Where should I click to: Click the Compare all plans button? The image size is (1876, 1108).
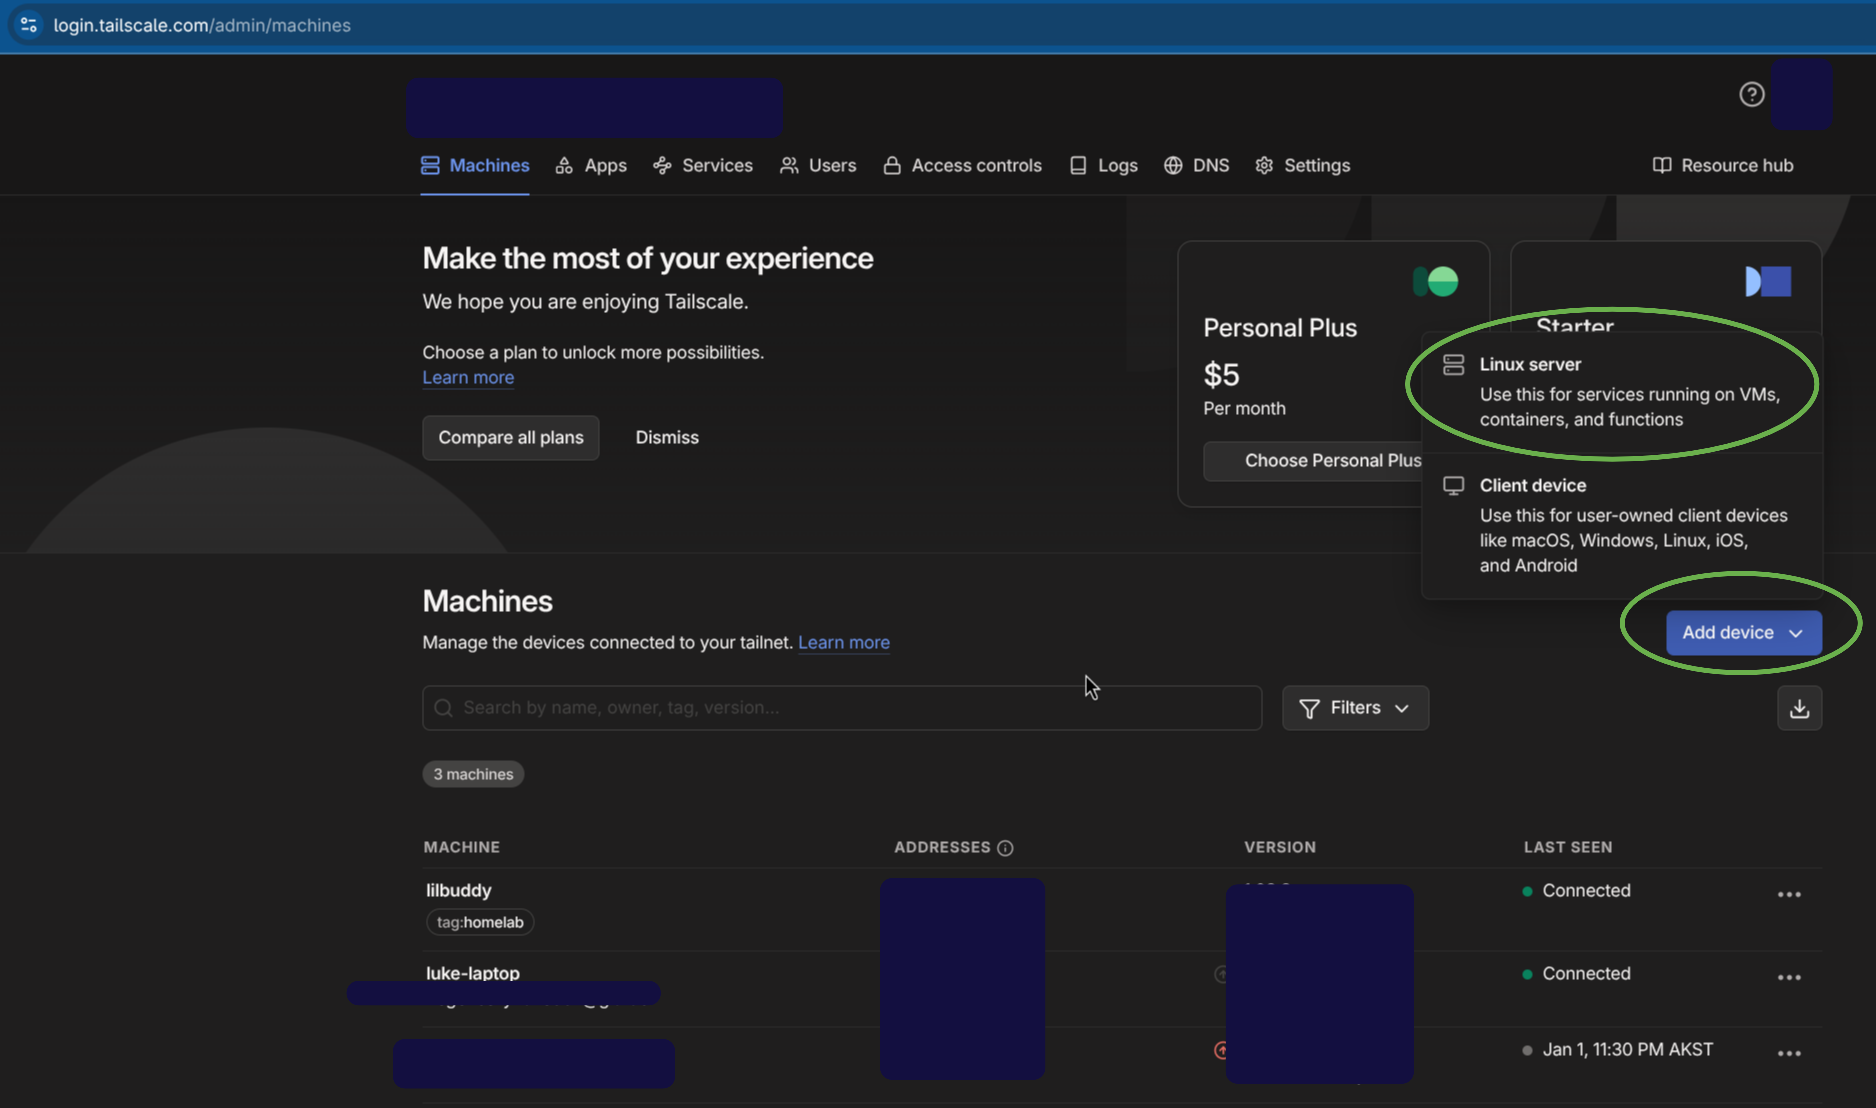[x=510, y=438]
